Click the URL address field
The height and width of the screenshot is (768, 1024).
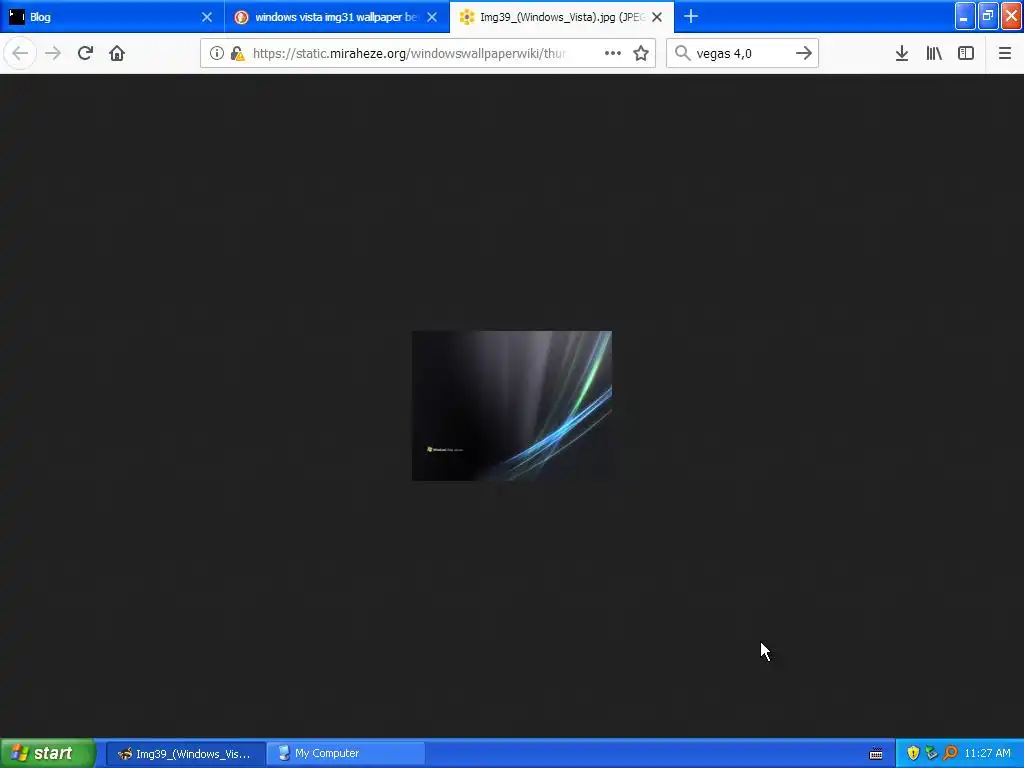(x=409, y=53)
